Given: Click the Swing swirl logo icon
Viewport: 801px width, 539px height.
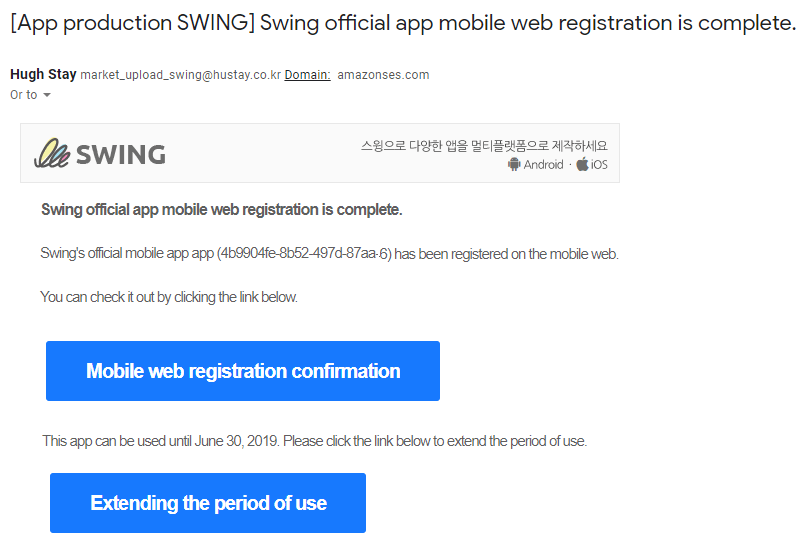Looking at the screenshot, I should click(x=50, y=152).
